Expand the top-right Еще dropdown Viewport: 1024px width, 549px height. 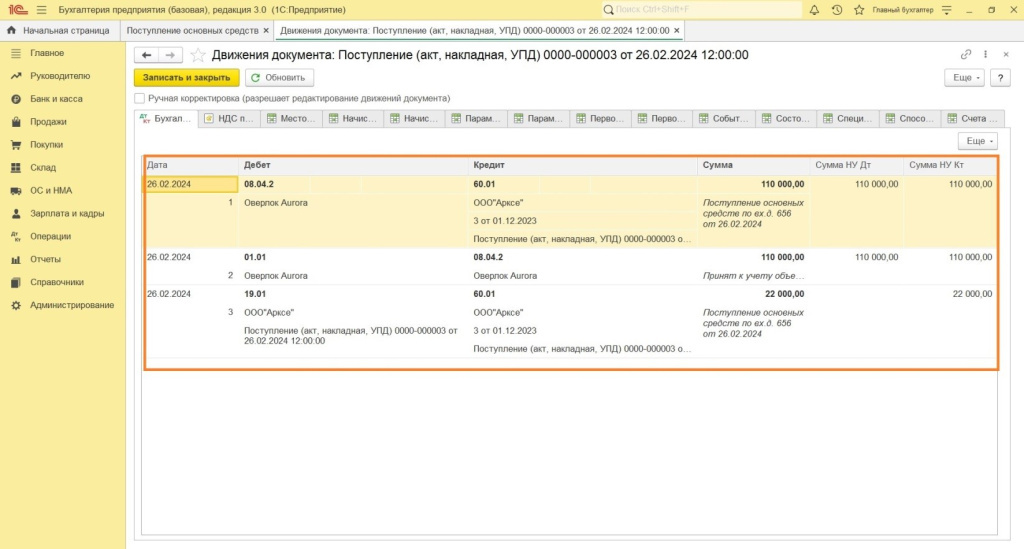coord(964,77)
